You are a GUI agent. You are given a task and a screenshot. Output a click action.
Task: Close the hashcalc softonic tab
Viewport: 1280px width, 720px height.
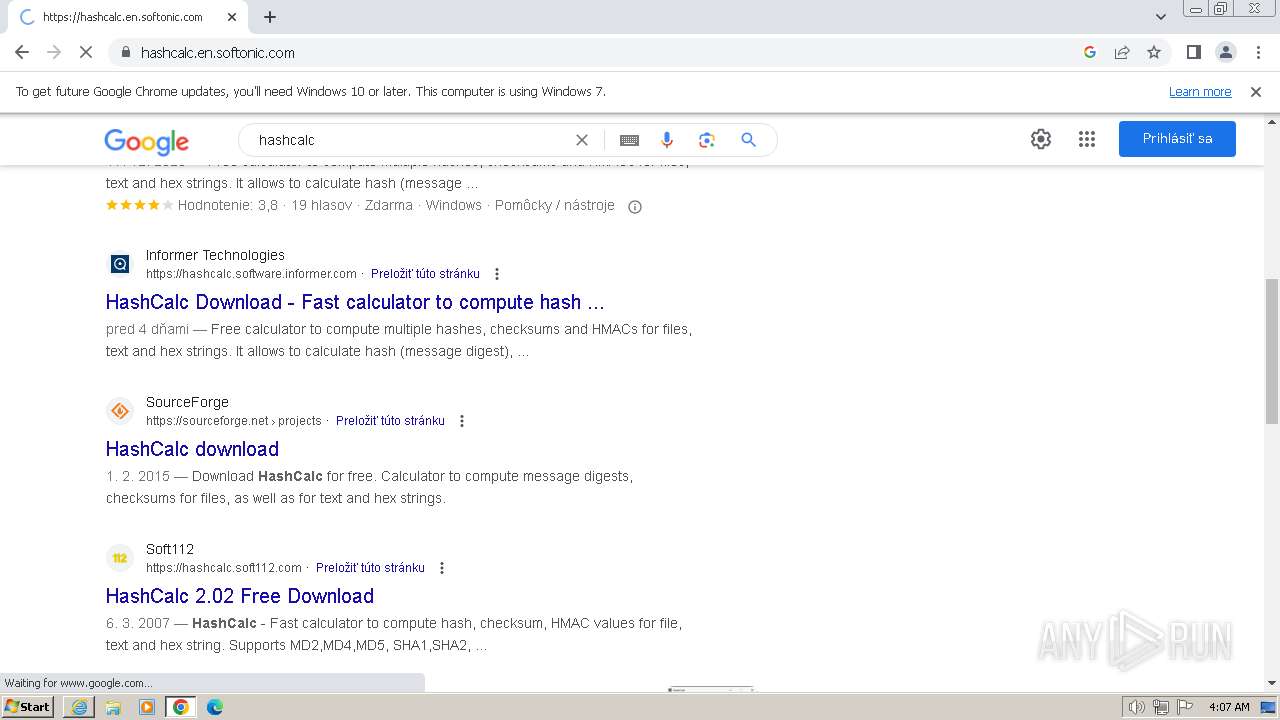click(x=232, y=17)
